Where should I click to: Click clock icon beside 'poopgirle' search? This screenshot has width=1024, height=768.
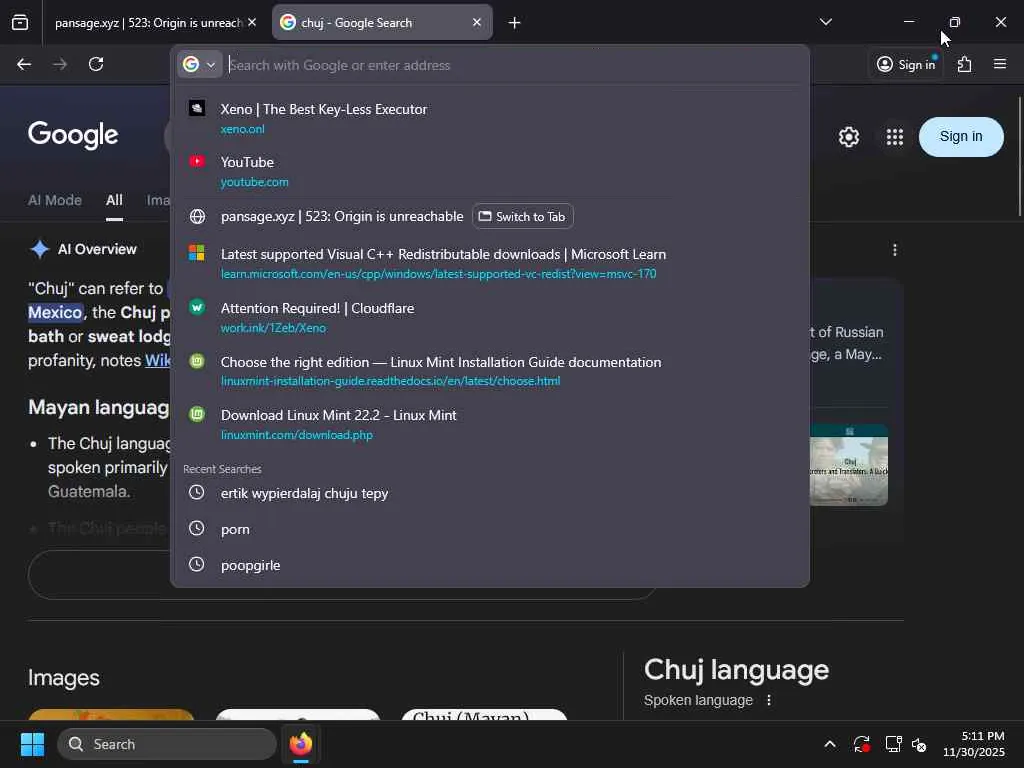[x=197, y=564]
